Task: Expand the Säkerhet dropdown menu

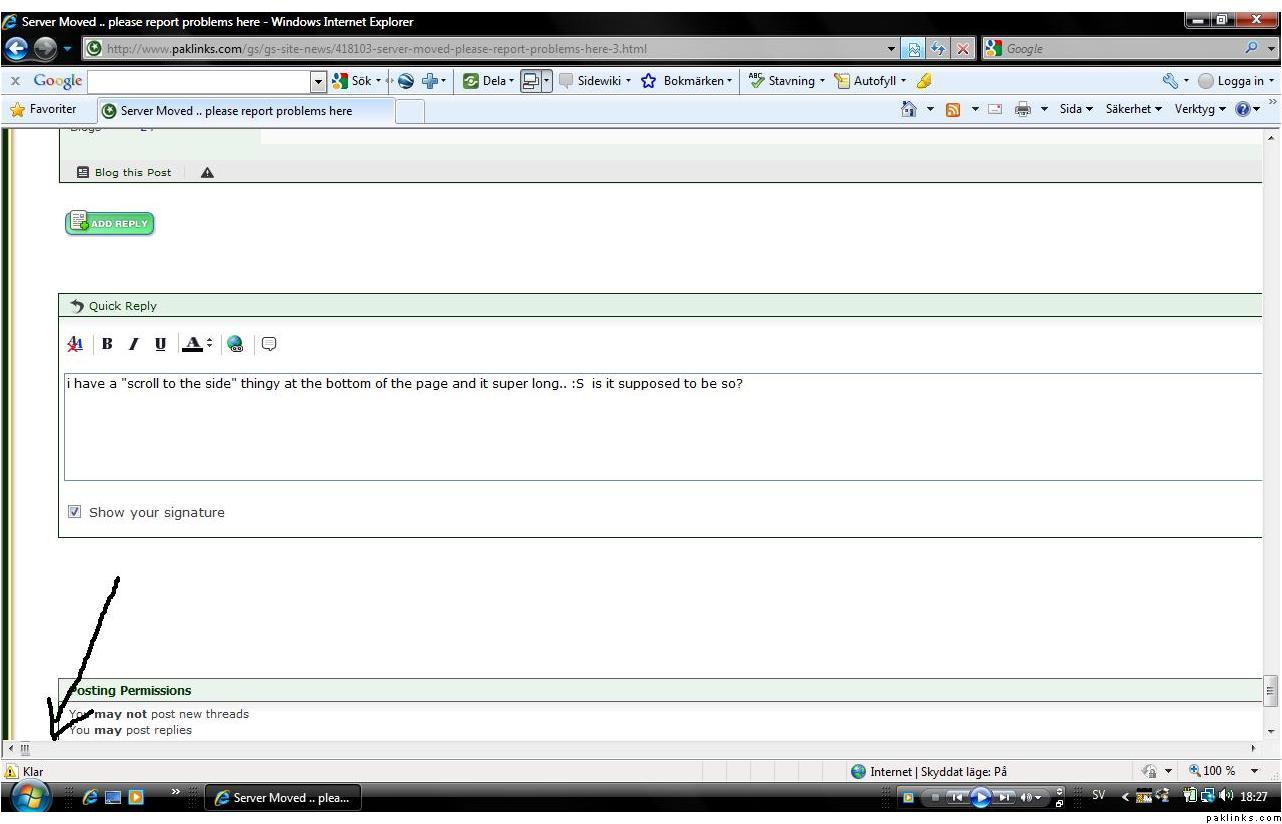Action: (x=1133, y=110)
